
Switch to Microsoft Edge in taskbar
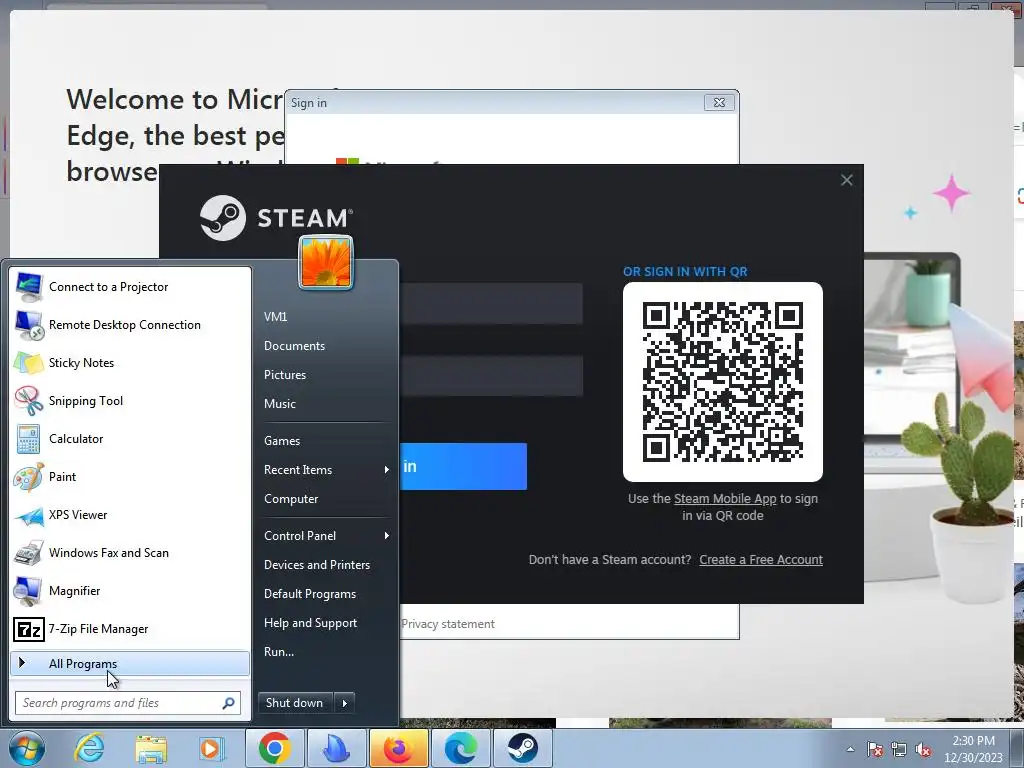[460, 748]
